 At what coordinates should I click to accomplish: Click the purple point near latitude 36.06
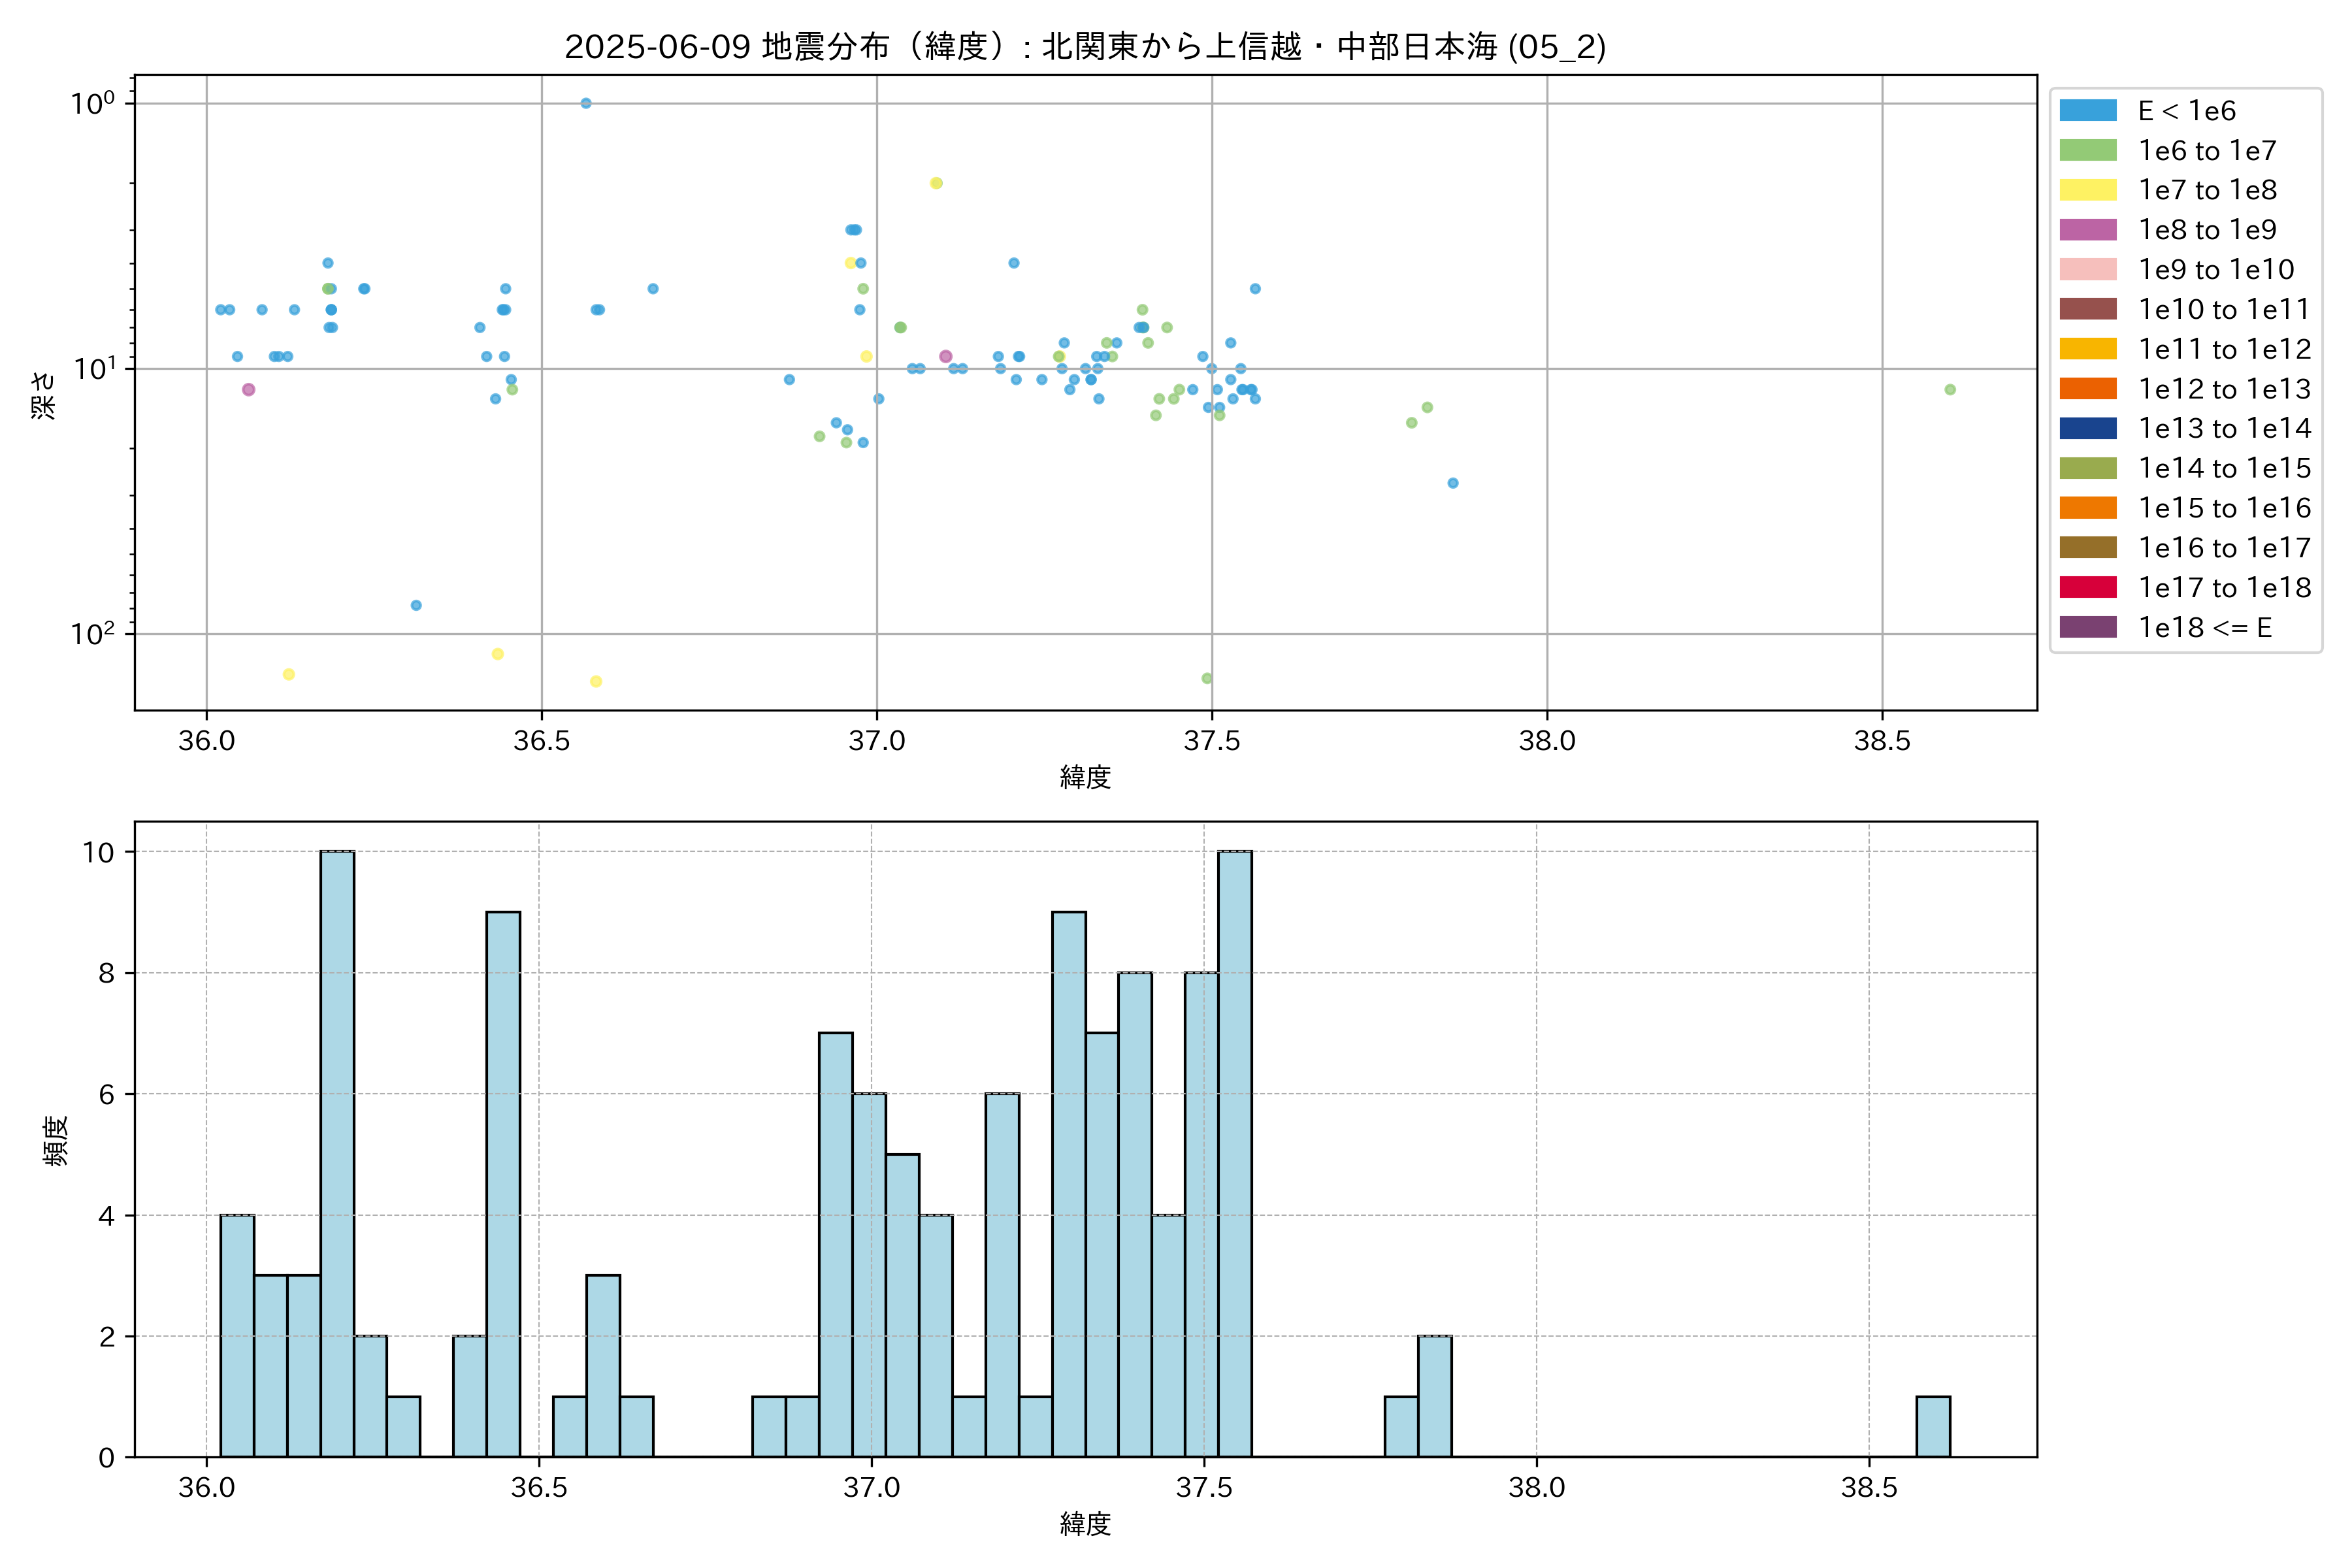pyautogui.click(x=249, y=390)
